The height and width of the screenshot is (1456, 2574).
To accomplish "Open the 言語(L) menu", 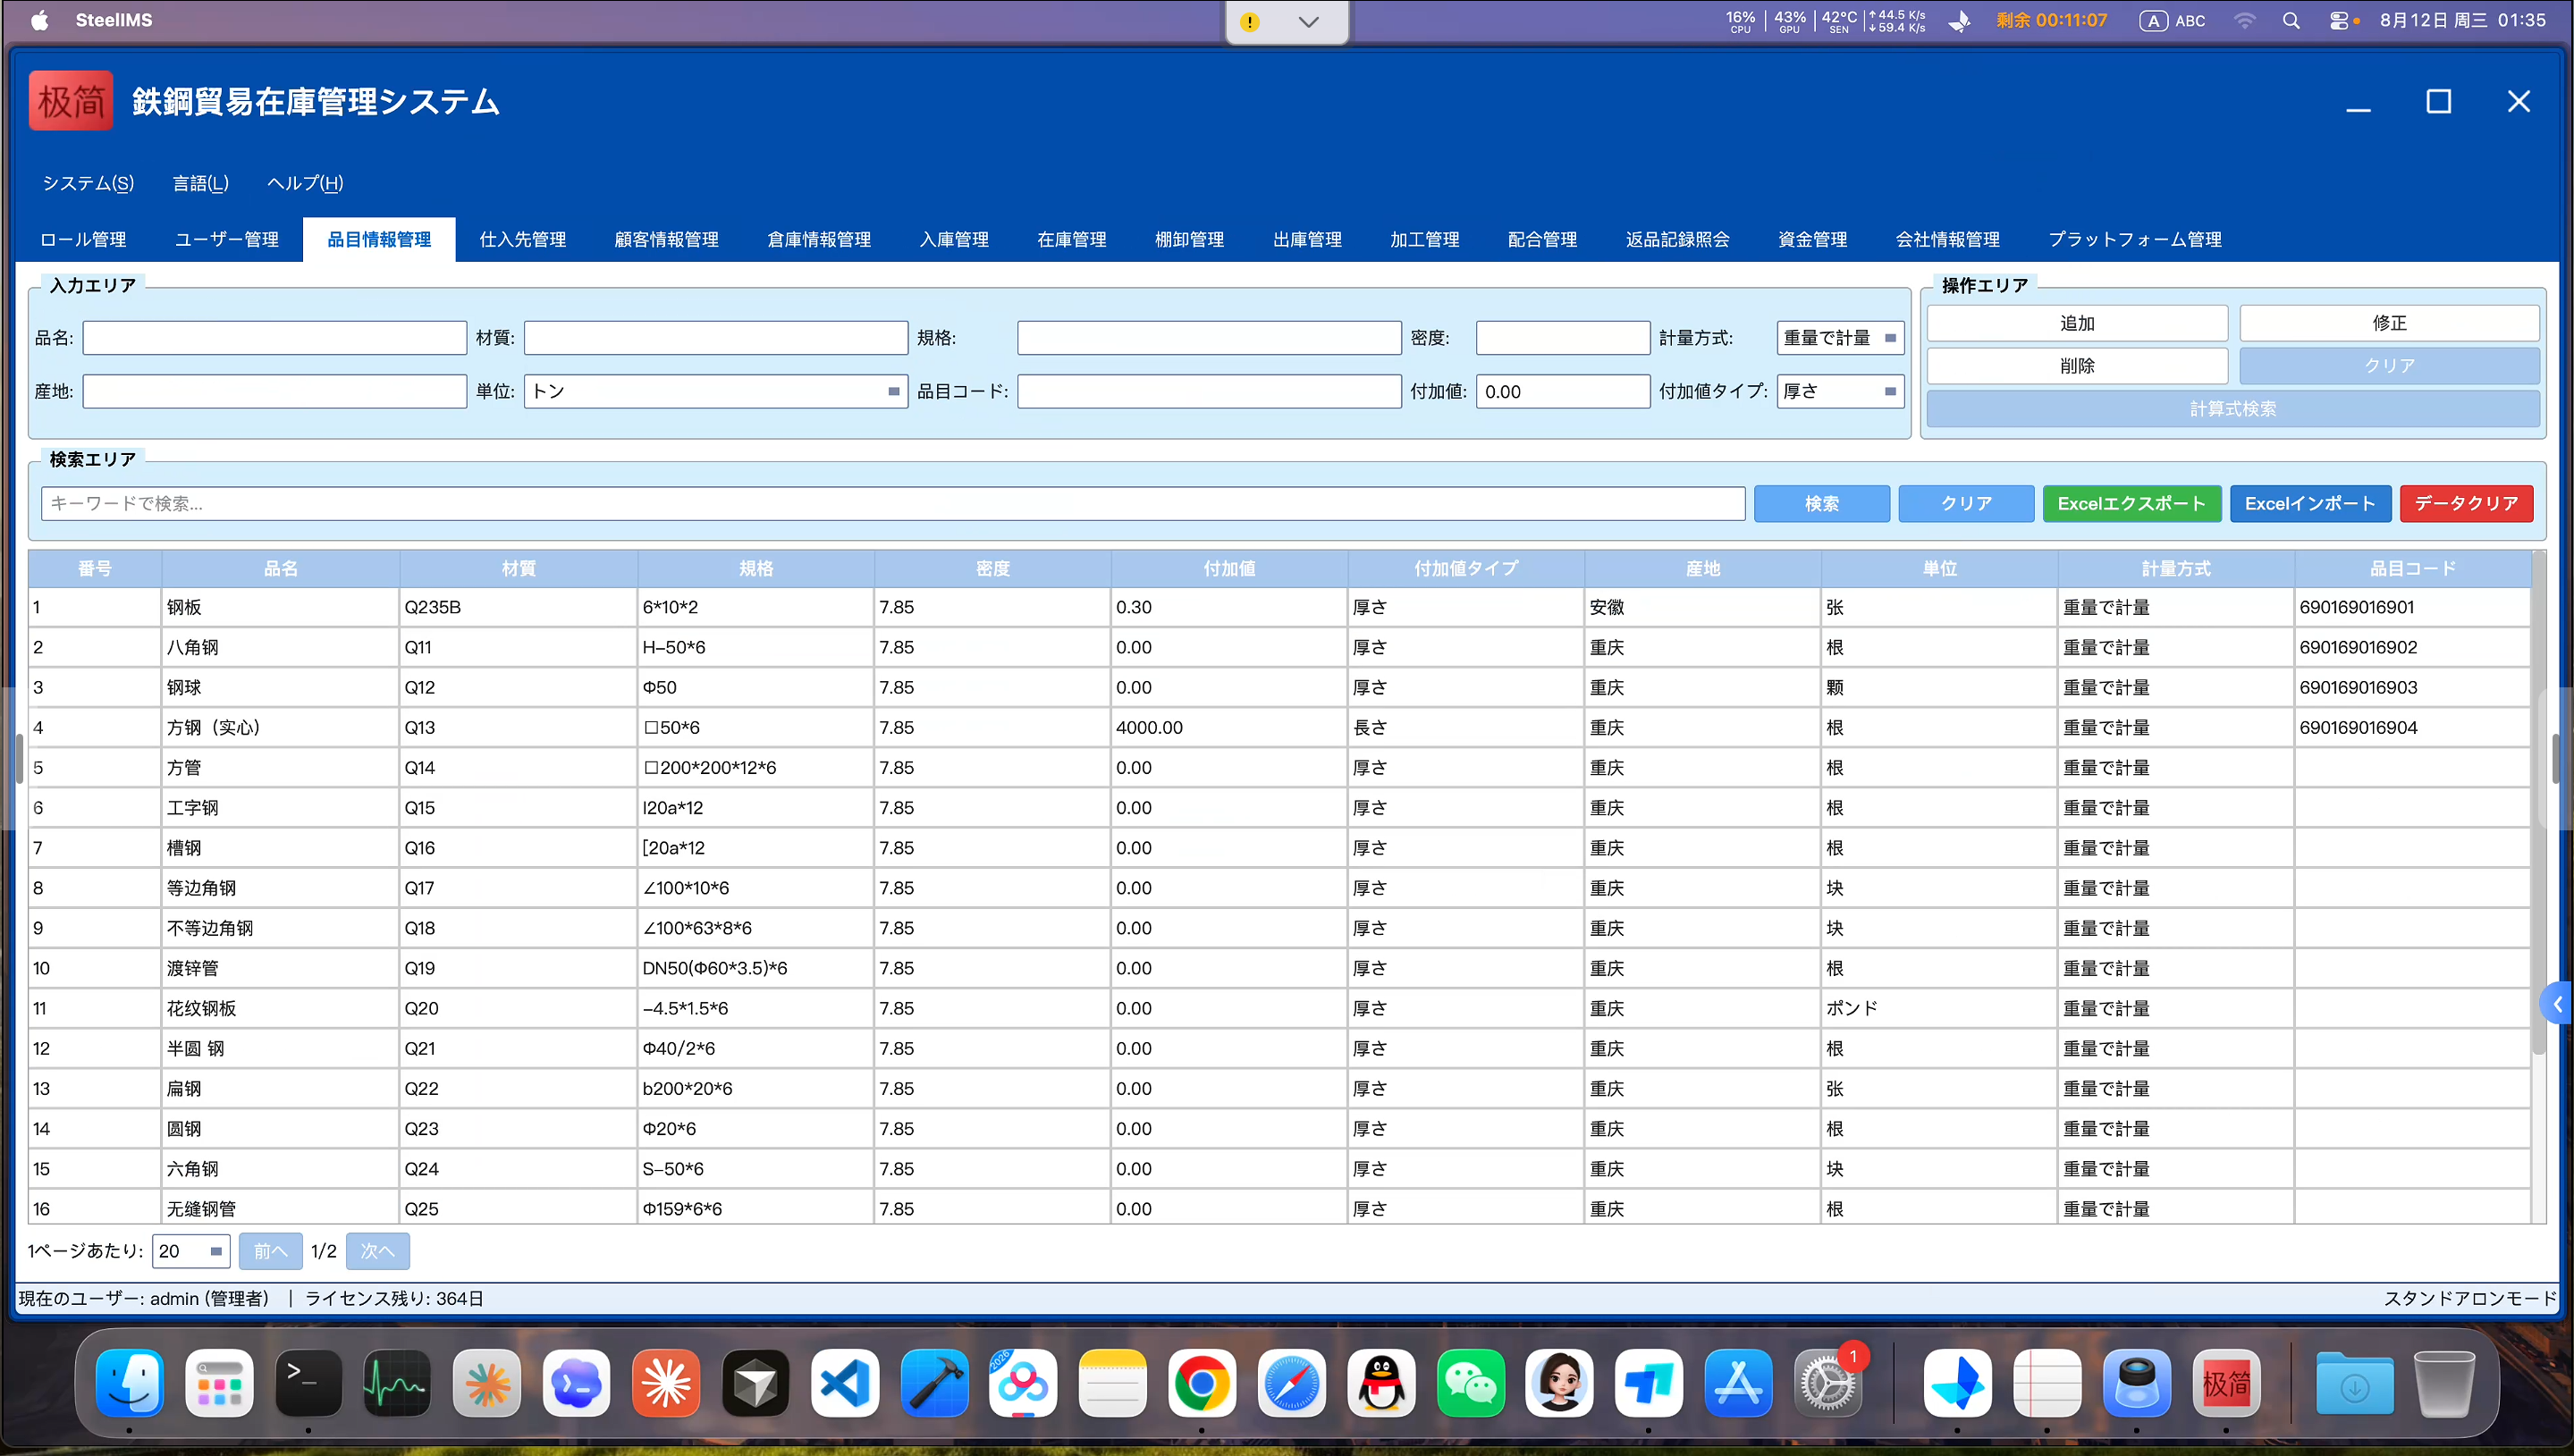I will click(x=201, y=183).
